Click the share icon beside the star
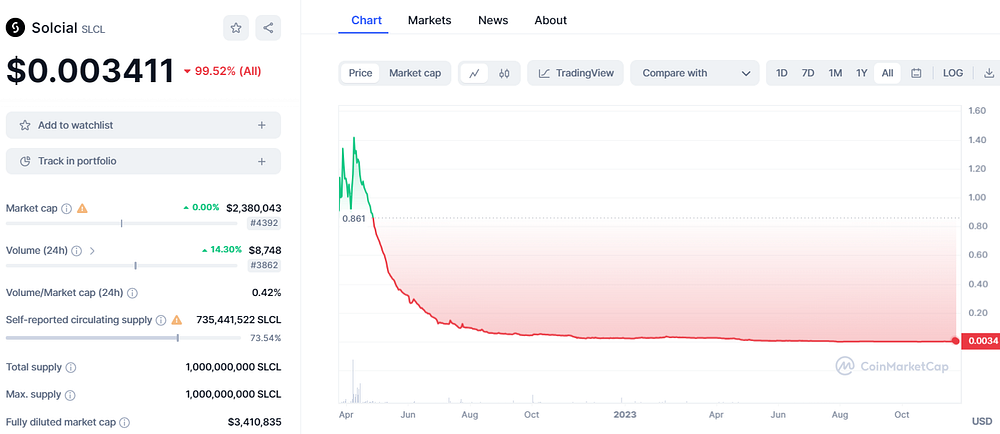 [268, 28]
